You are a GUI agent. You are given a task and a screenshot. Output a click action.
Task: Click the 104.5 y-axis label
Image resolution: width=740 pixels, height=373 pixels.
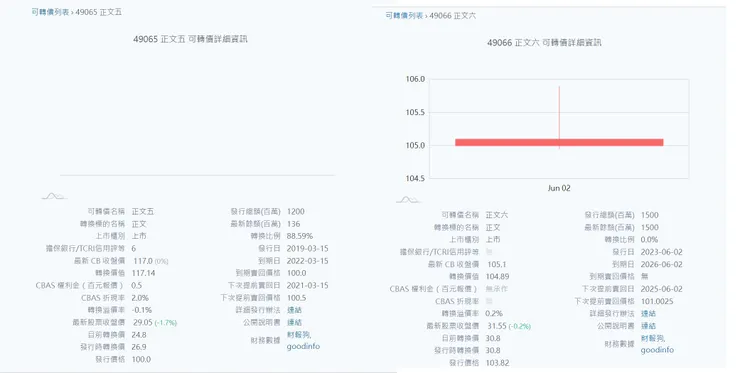415,178
